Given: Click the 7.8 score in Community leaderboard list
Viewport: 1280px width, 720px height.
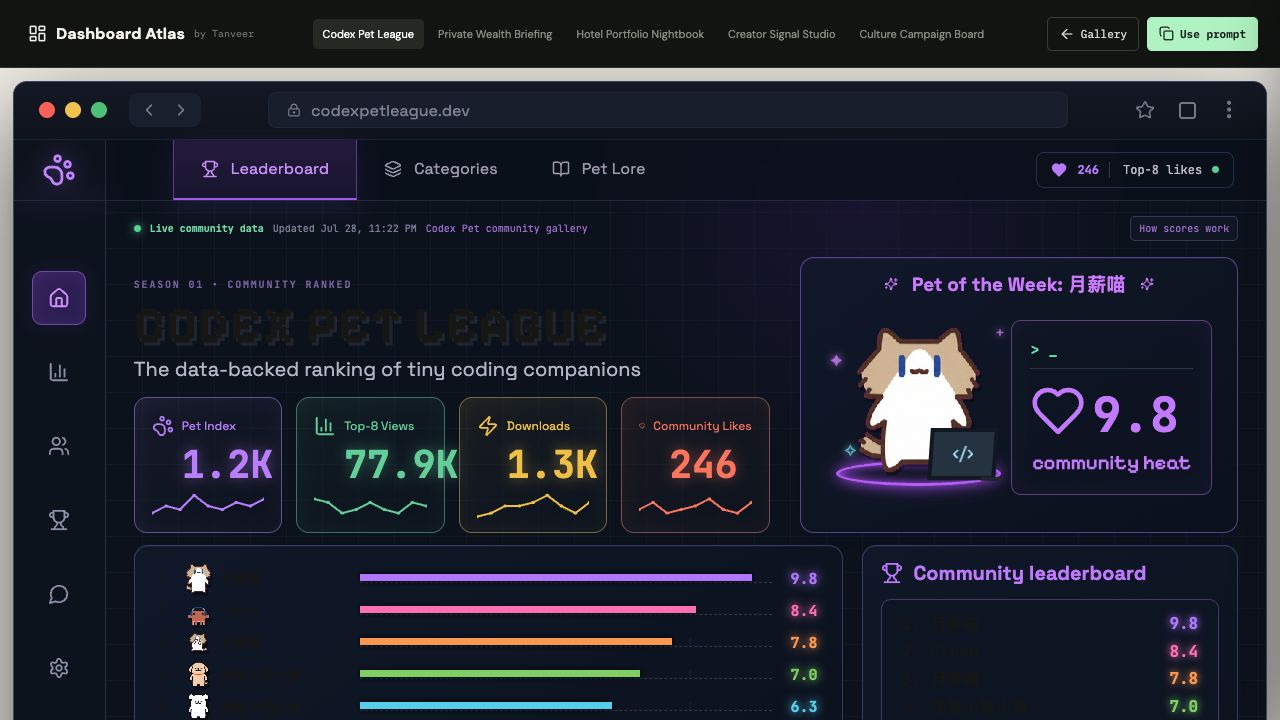Looking at the screenshot, I should coord(1183,679).
